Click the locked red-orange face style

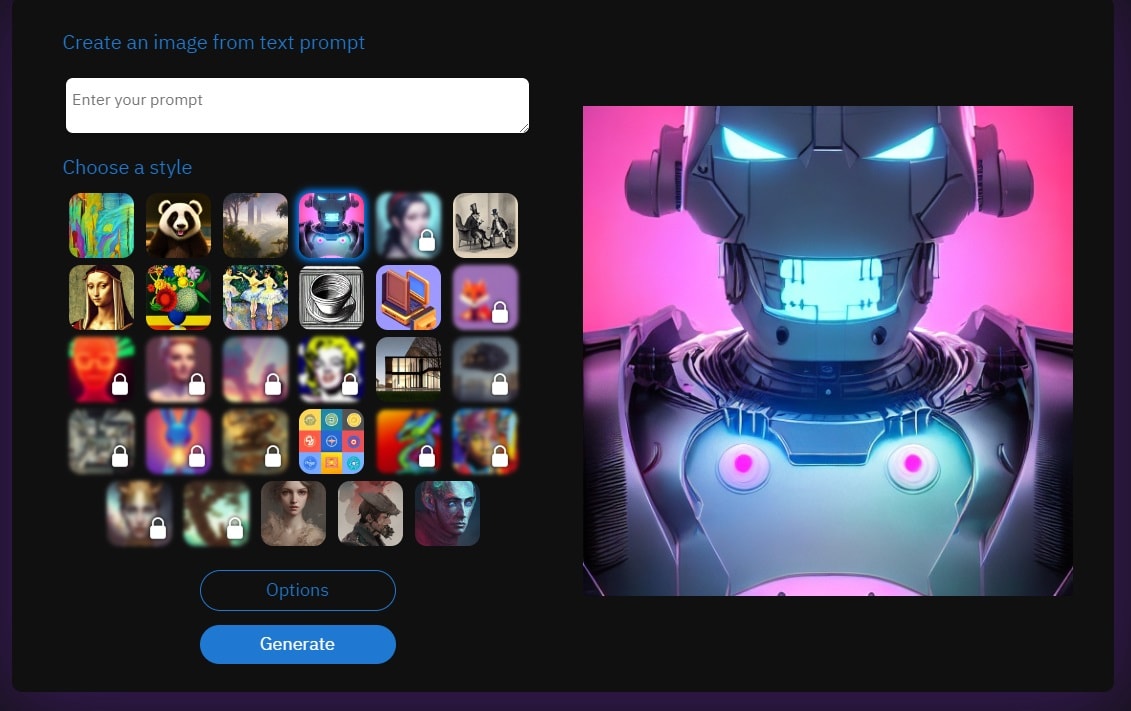coord(101,369)
